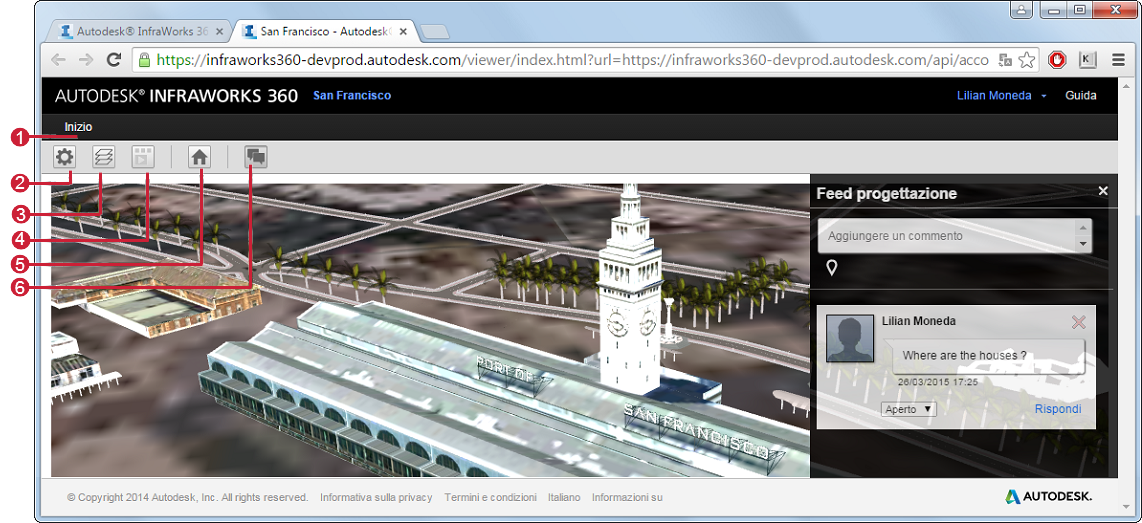Close the Autodesk InfraWorks 36 tab

[x=220, y=31]
